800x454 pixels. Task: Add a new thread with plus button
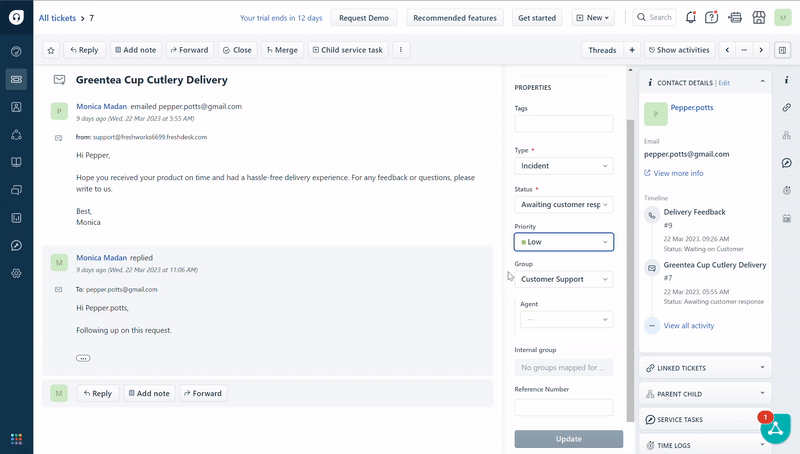(x=632, y=50)
